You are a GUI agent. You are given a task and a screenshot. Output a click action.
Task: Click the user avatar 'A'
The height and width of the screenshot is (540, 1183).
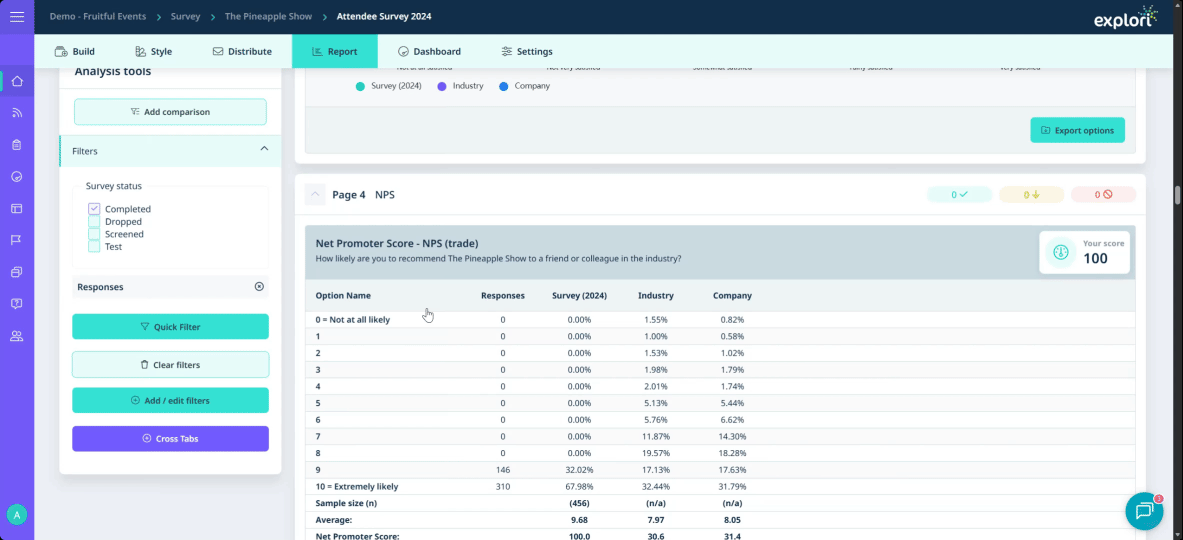[16, 514]
